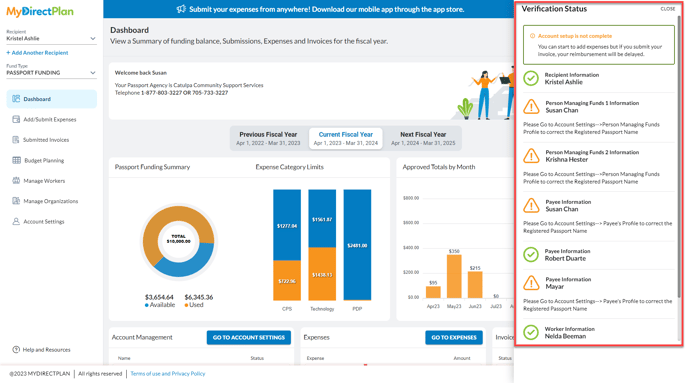Open the Dashboard sidebar icon
Screen dimensions: 687x383
(16, 99)
